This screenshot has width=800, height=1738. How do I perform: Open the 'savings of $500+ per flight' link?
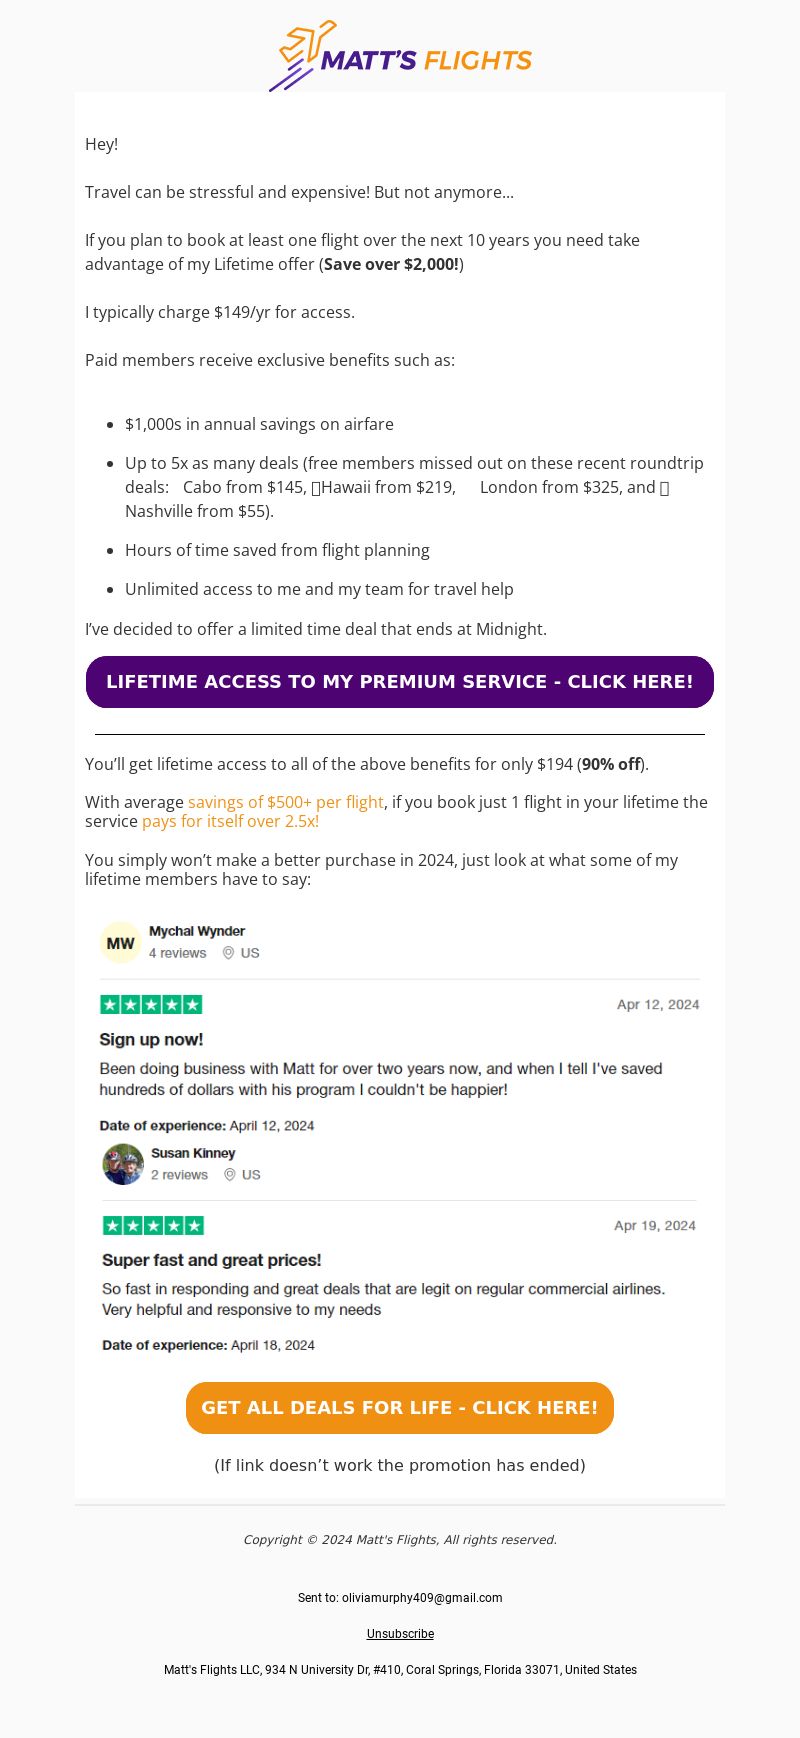click(x=286, y=802)
